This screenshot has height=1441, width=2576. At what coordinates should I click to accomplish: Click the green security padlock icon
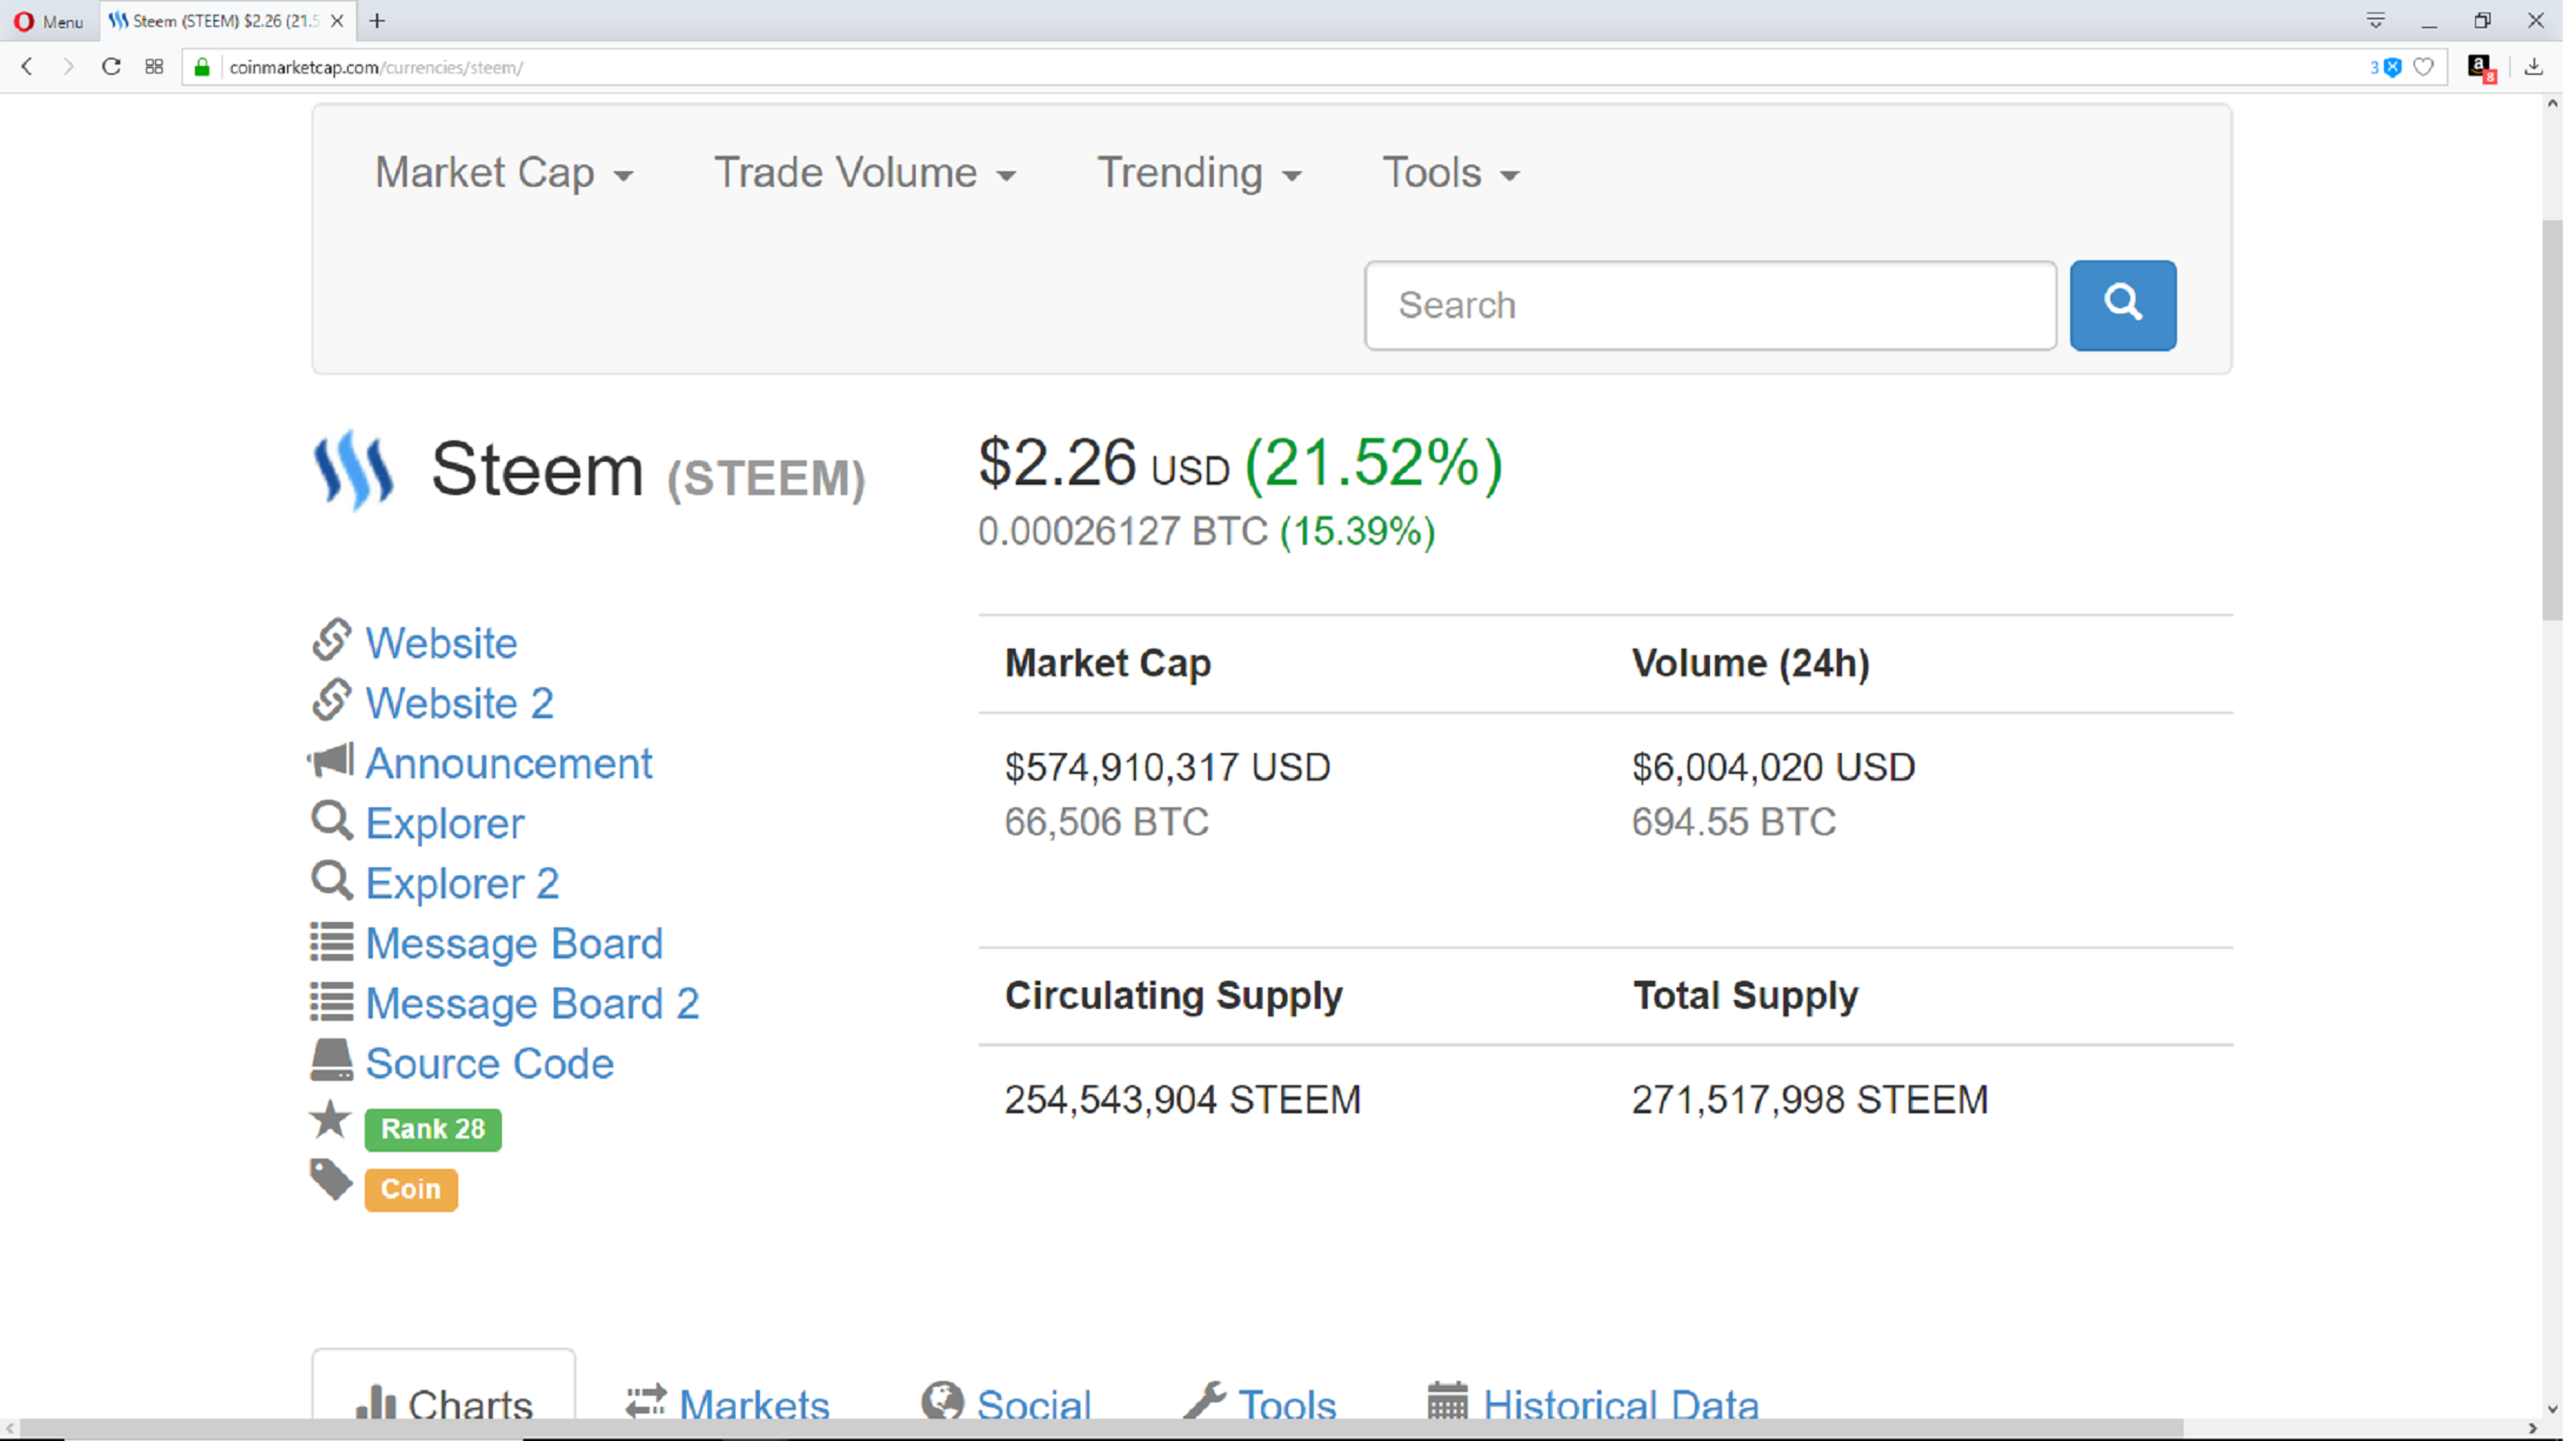[x=202, y=67]
